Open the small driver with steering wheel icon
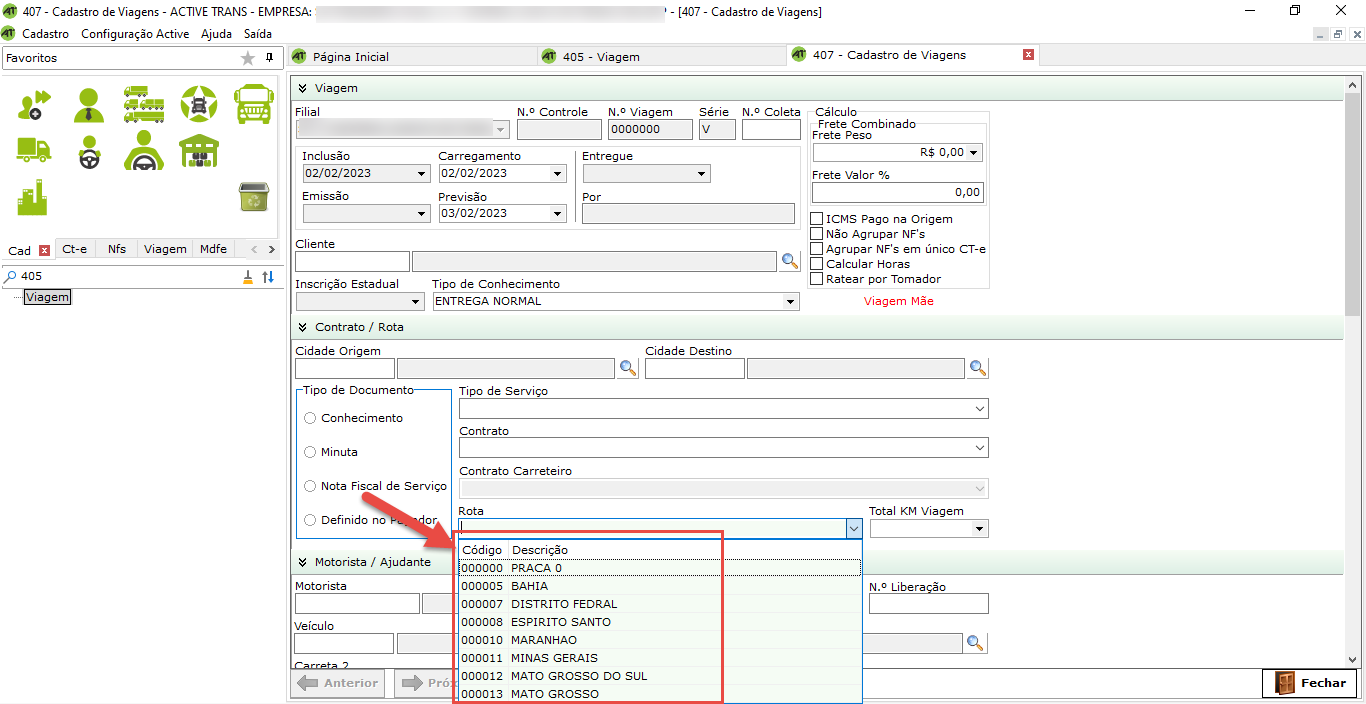 point(89,152)
